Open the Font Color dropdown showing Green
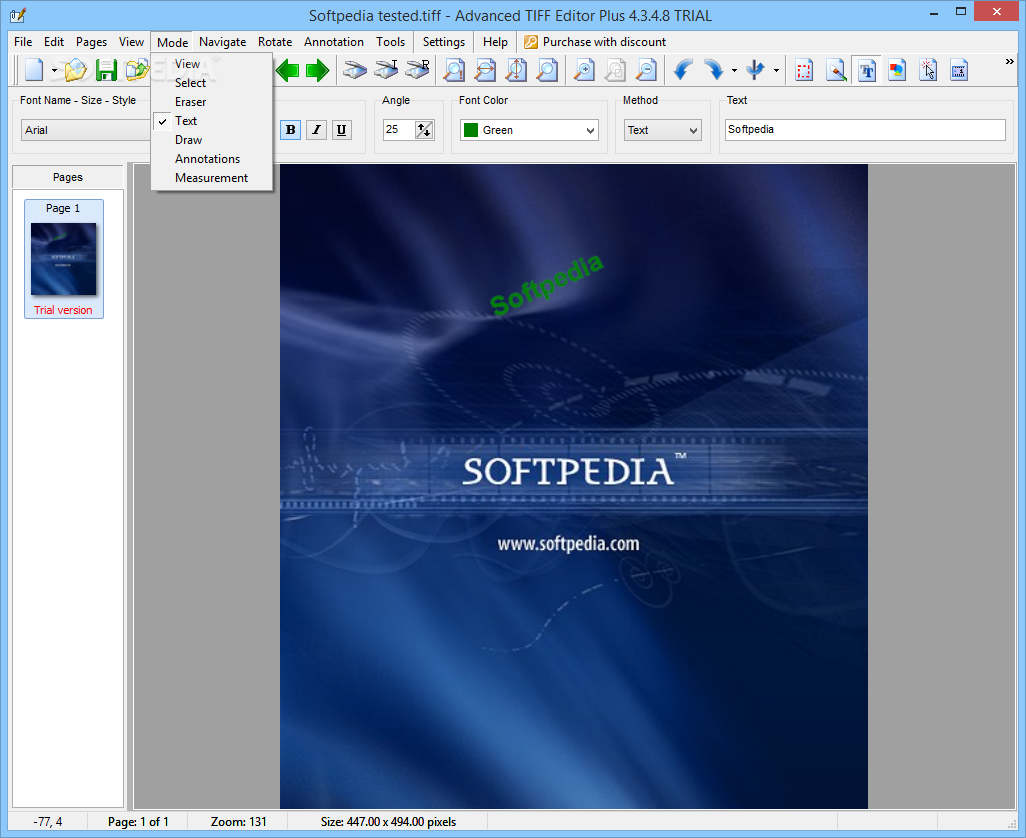The height and width of the screenshot is (838, 1026). [529, 130]
